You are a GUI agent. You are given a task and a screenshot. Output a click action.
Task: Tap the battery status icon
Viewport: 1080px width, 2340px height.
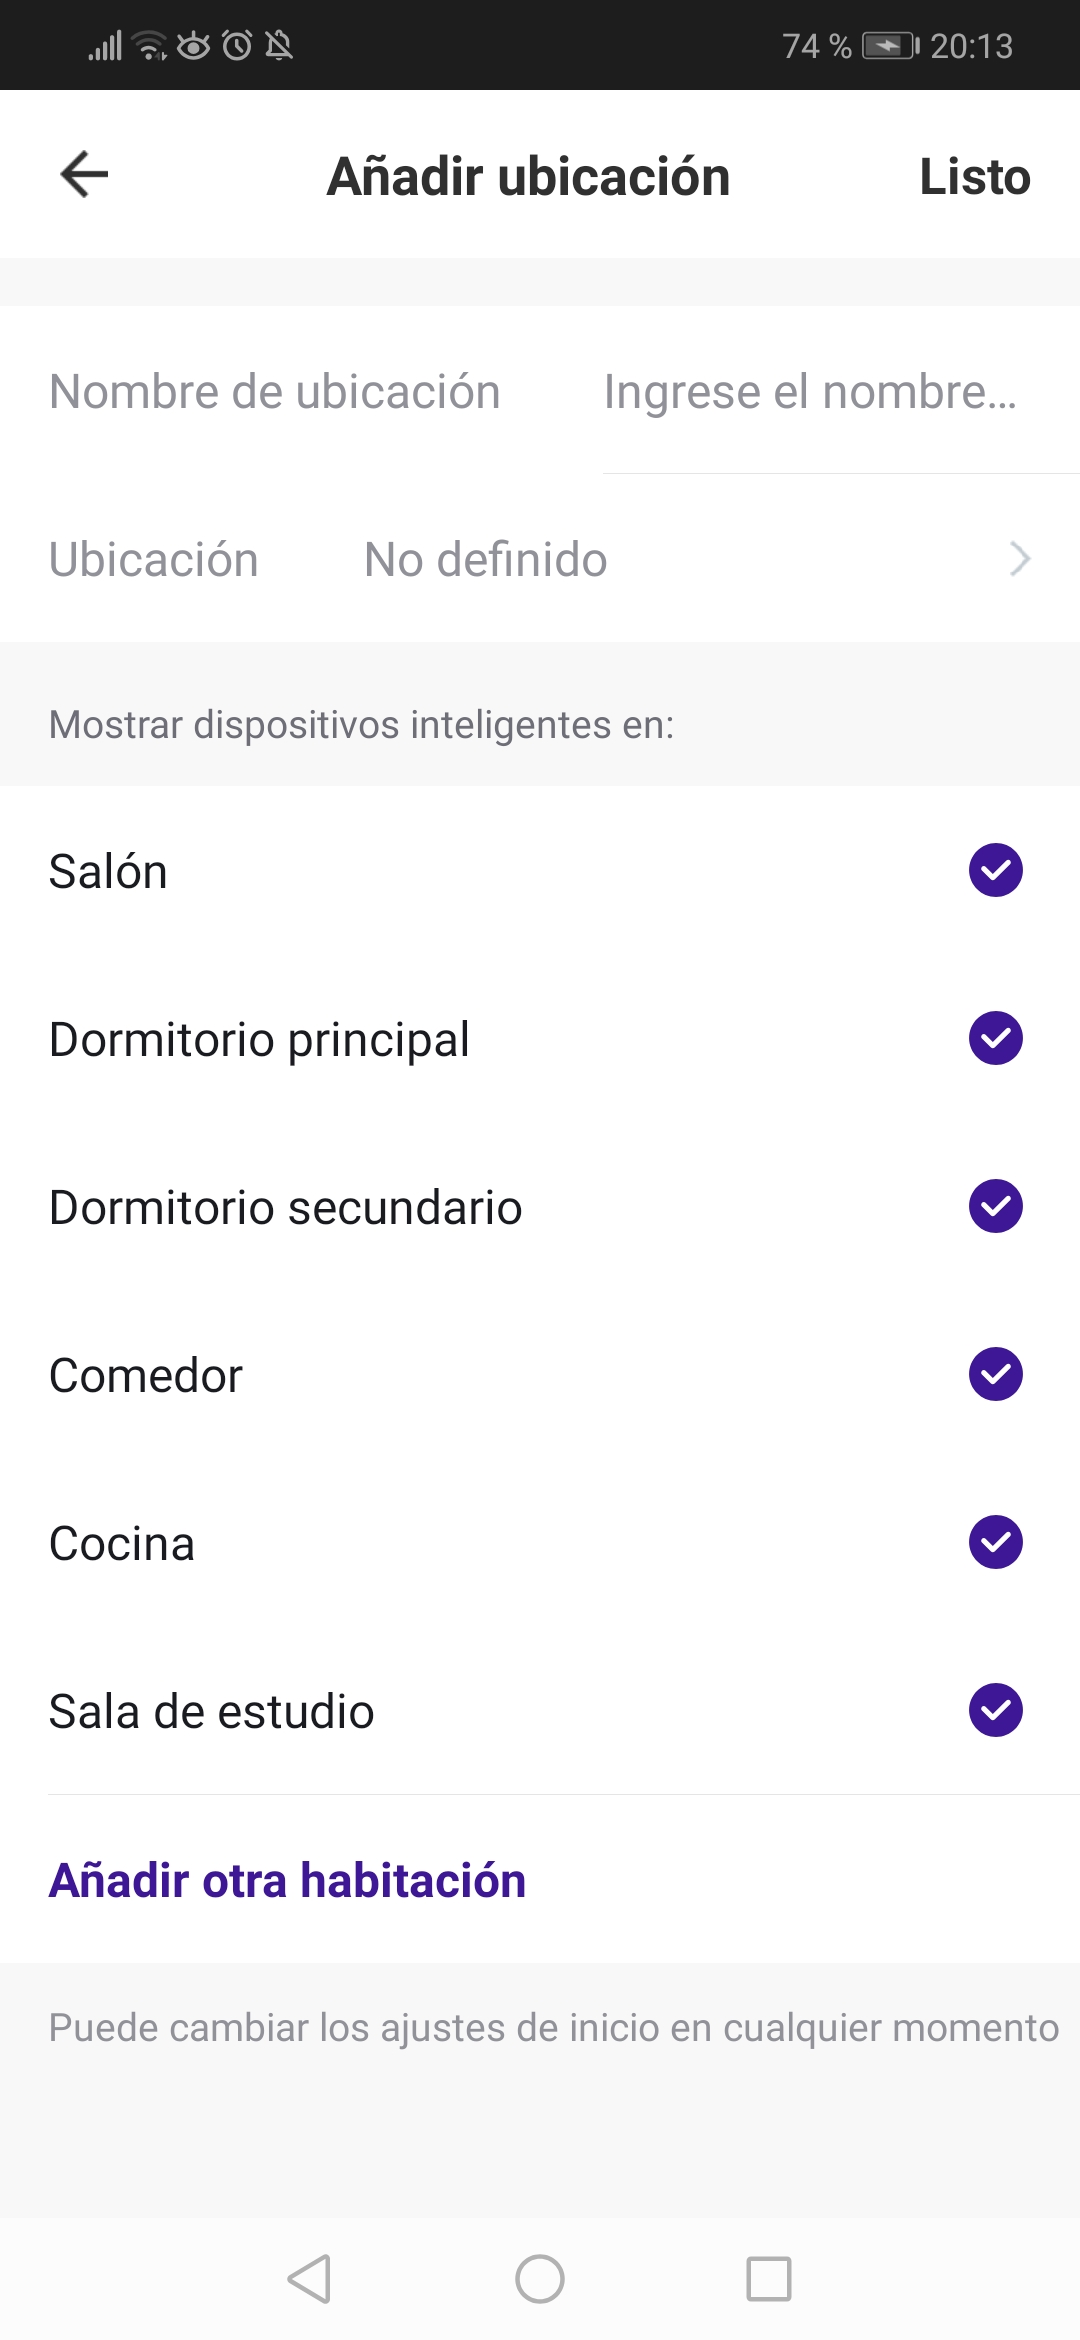coord(890,46)
